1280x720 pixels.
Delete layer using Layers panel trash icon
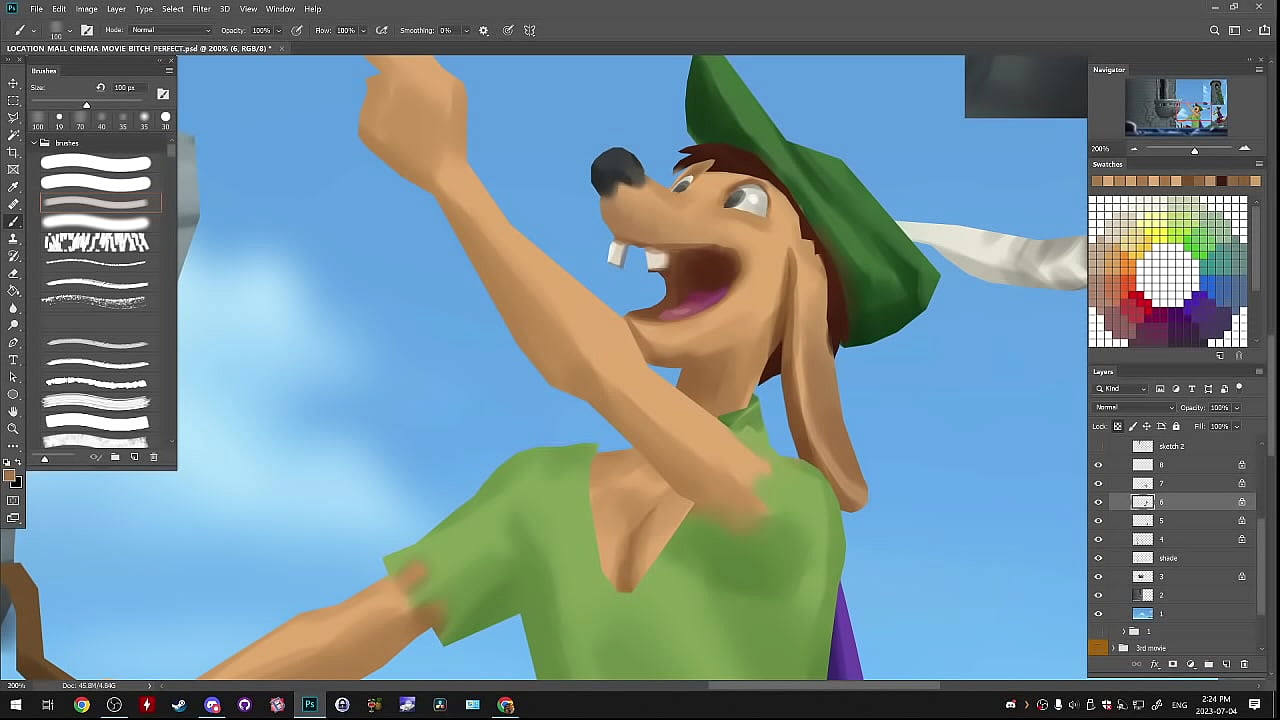pyautogui.click(x=1244, y=664)
